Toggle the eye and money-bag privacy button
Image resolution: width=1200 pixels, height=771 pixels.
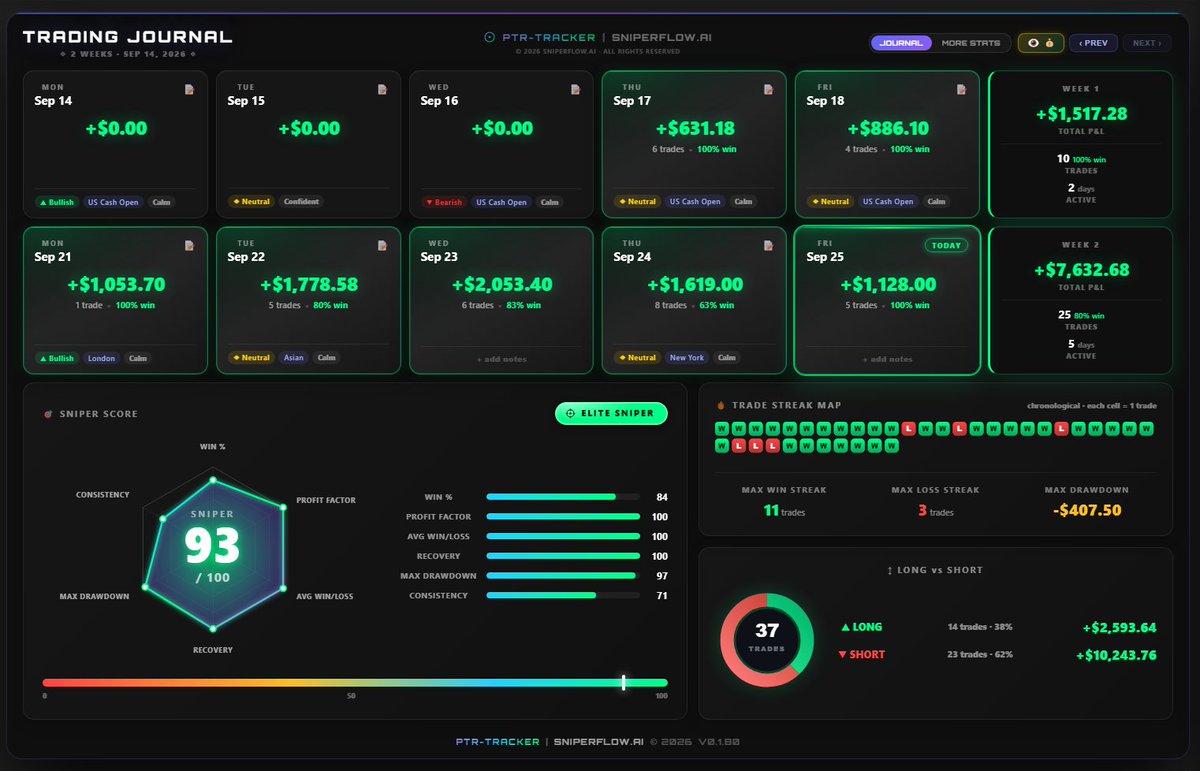point(1040,43)
